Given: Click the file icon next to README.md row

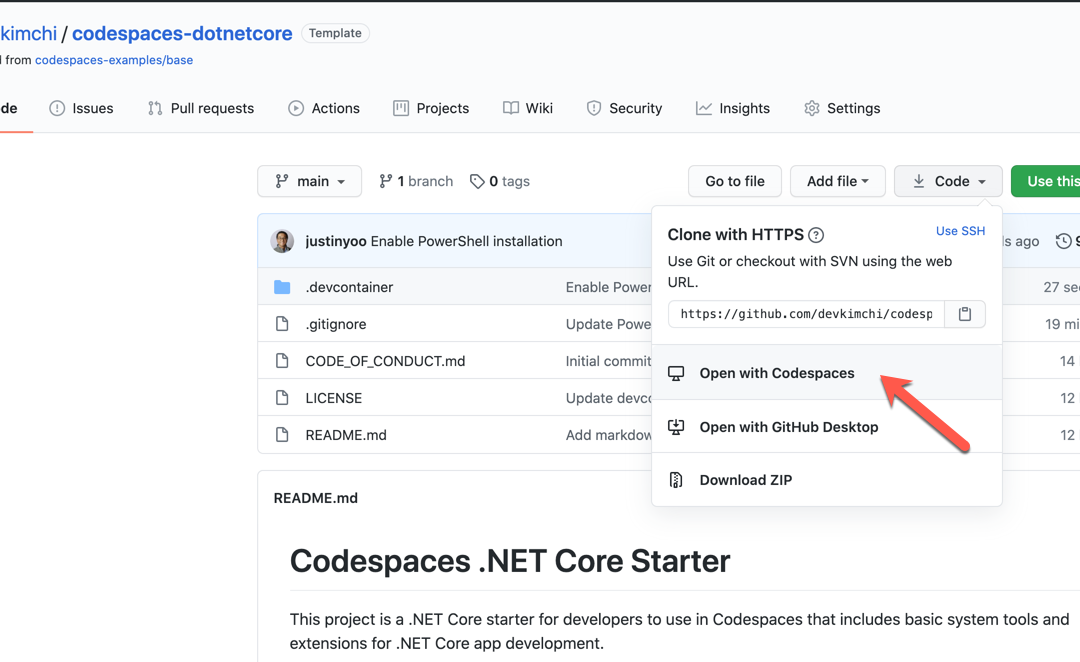Looking at the screenshot, I should (x=282, y=435).
